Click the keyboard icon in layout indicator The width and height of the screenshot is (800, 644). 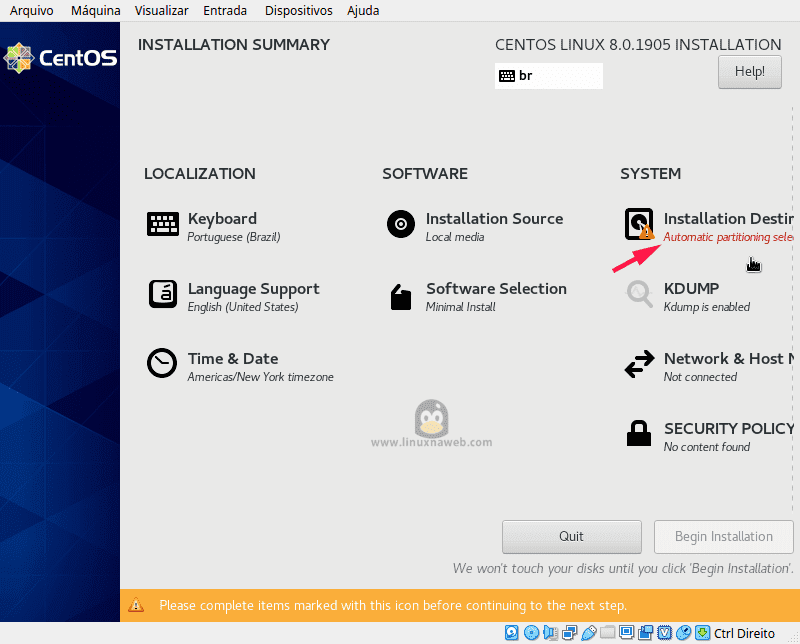click(507, 76)
